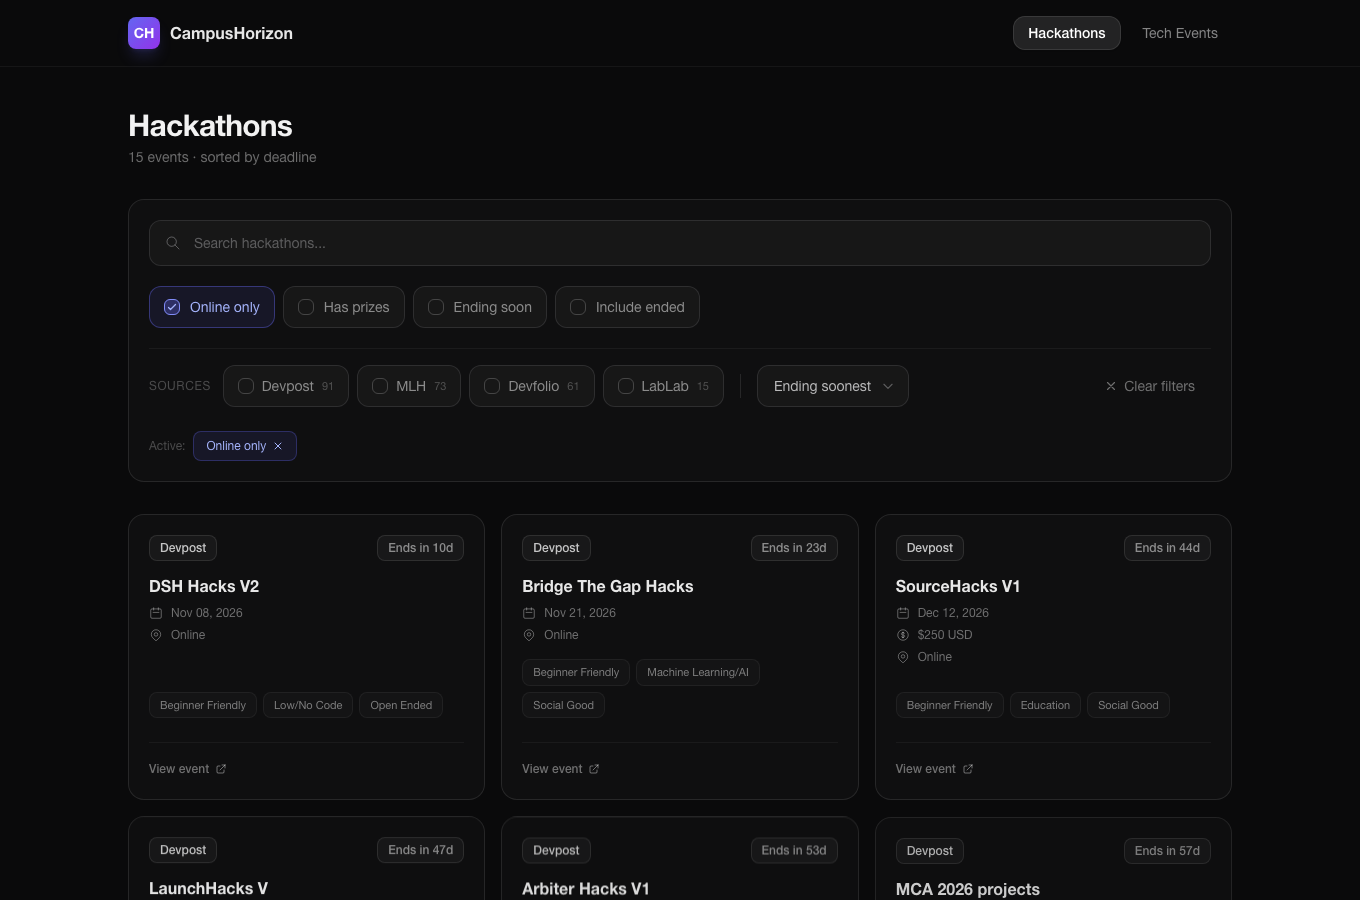Image resolution: width=1360 pixels, height=900 pixels.
Task: Click the Low/No Code tag
Action: [308, 705]
